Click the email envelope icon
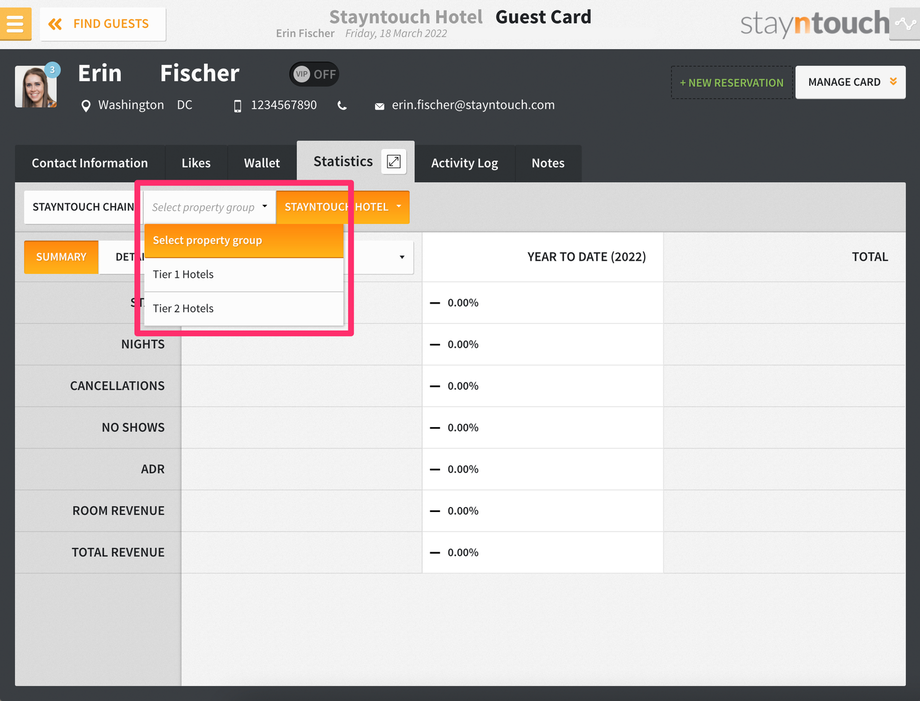The image size is (920, 701). 380,106
